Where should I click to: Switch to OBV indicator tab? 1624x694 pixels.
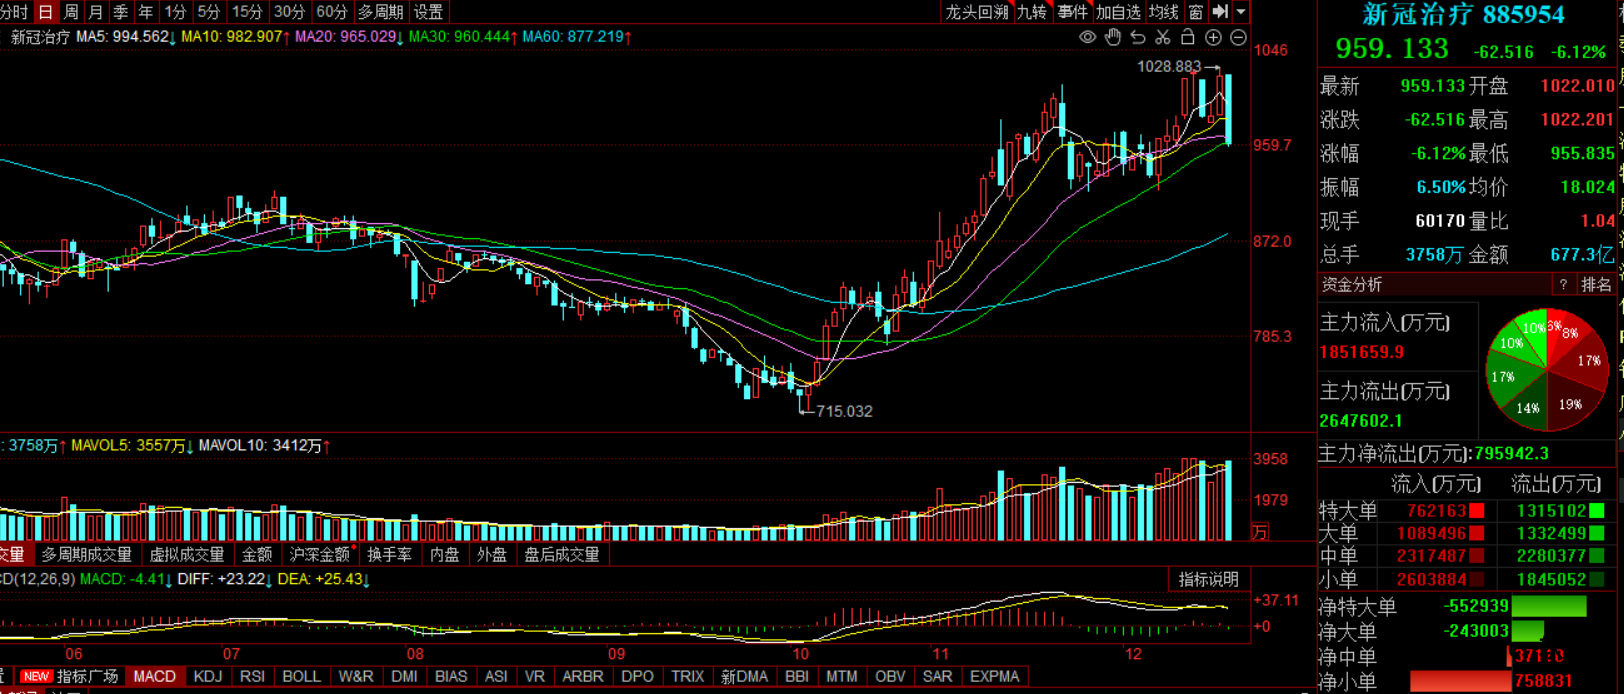[x=890, y=677]
